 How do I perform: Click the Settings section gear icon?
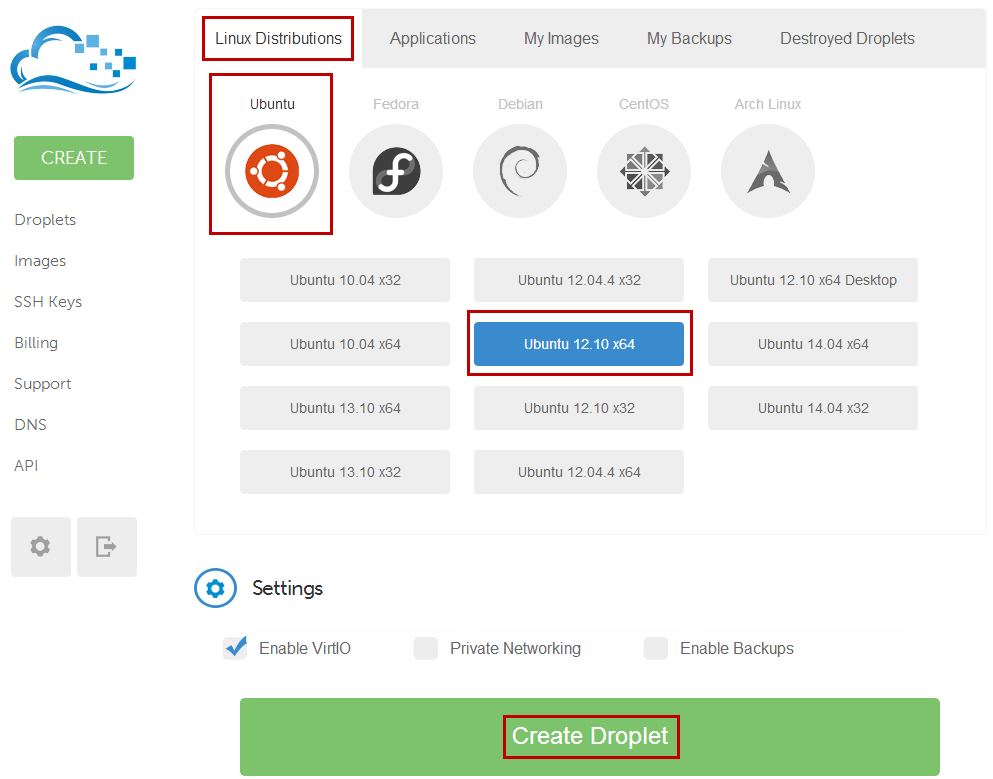tap(215, 588)
